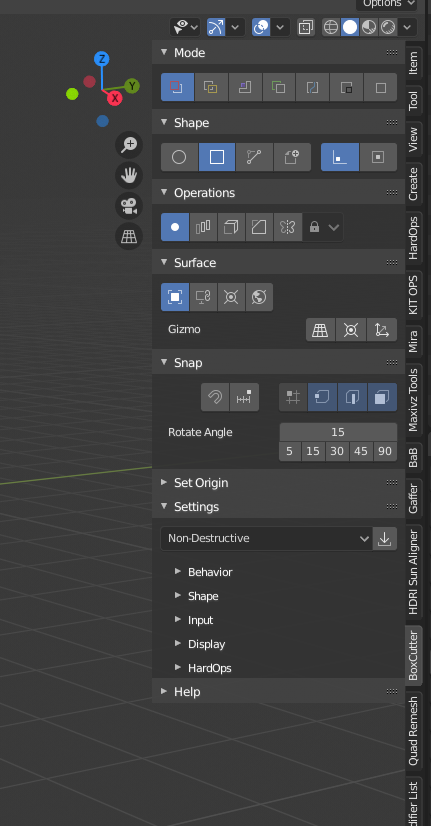Select the Mirror operation icon
Image resolution: width=431 pixels, height=826 pixels.
(288, 227)
